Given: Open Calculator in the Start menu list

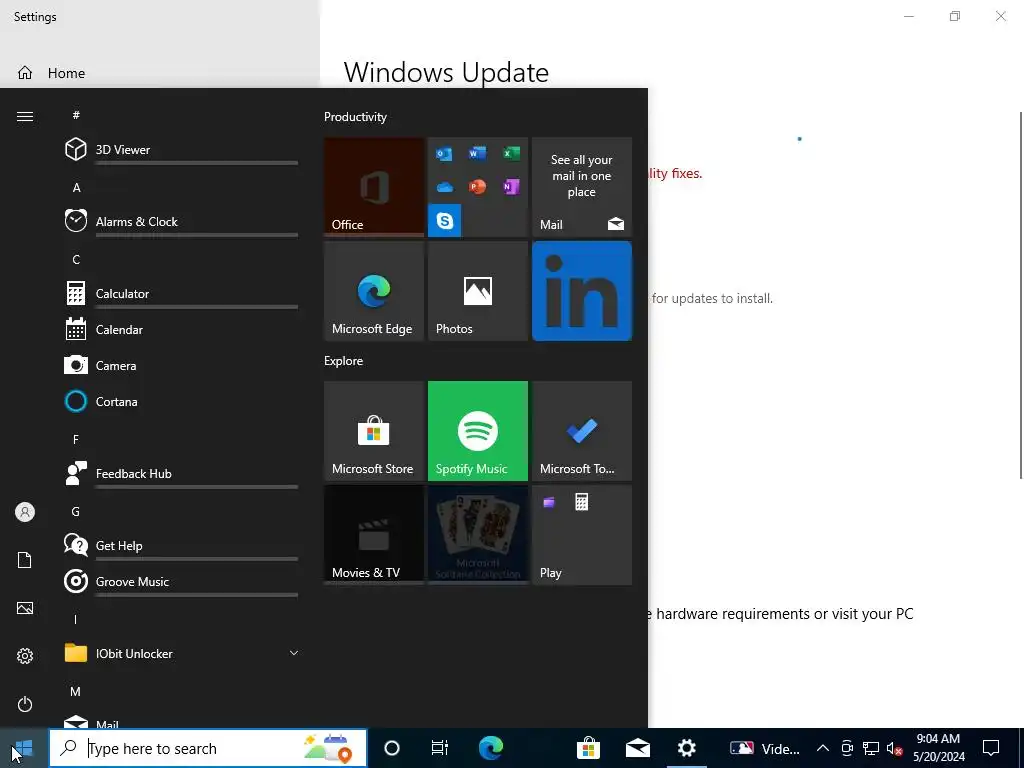Looking at the screenshot, I should click(181, 293).
